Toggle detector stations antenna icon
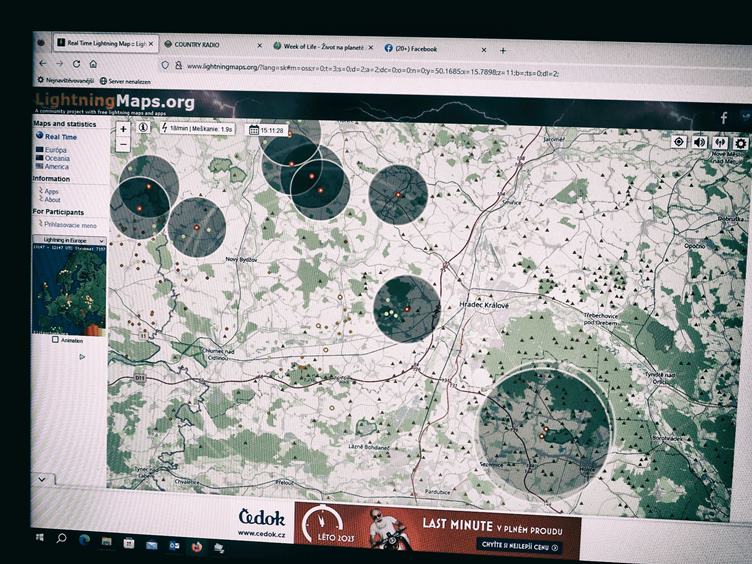 [x=720, y=143]
